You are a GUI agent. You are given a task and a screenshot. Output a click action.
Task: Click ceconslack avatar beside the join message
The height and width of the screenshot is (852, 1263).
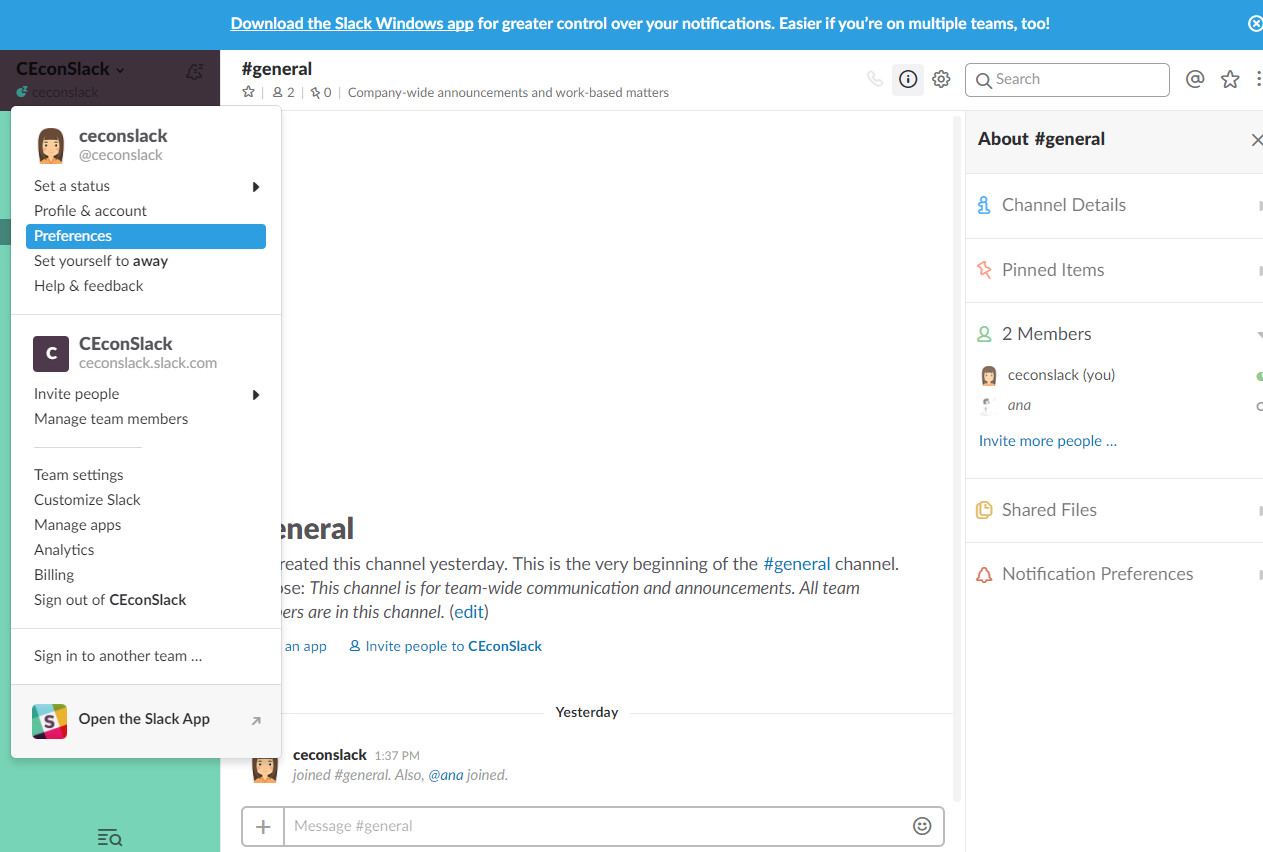[x=265, y=767]
